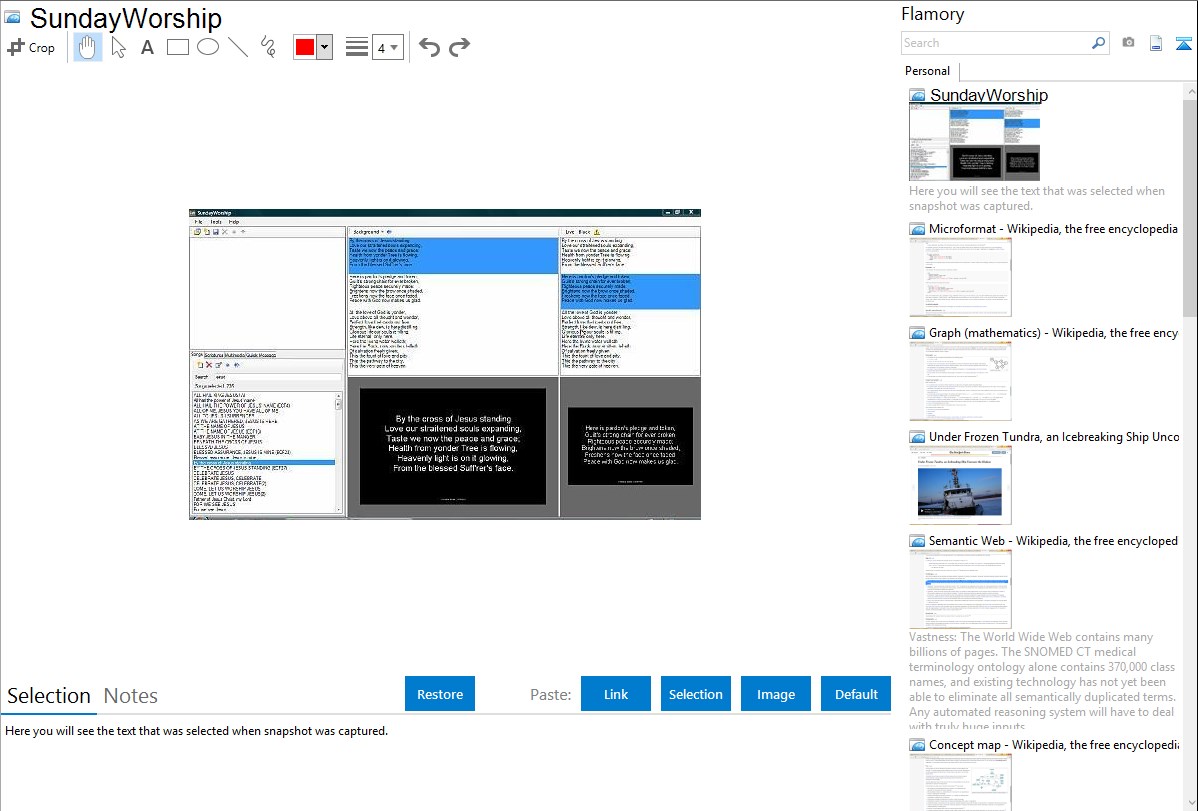Image resolution: width=1198 pixels, height=811 pixels.
Task: Select the text annotation tool
Action: (147, 47)
